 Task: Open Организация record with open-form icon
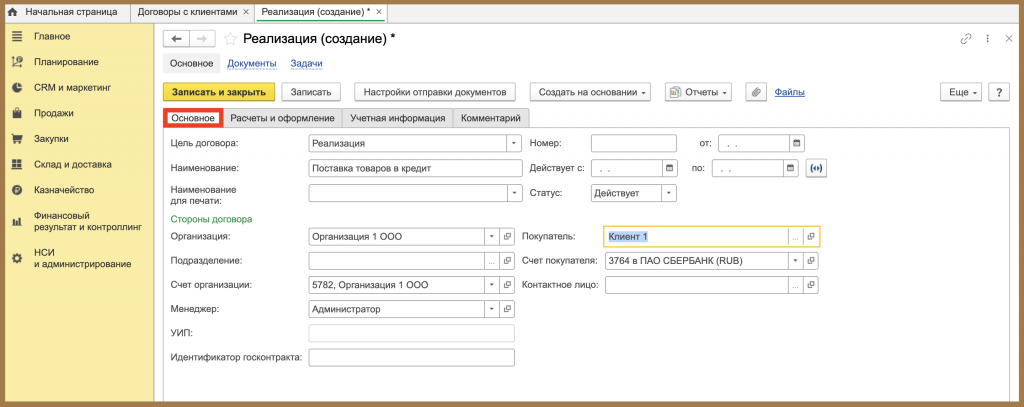click(x=507, y=236)
